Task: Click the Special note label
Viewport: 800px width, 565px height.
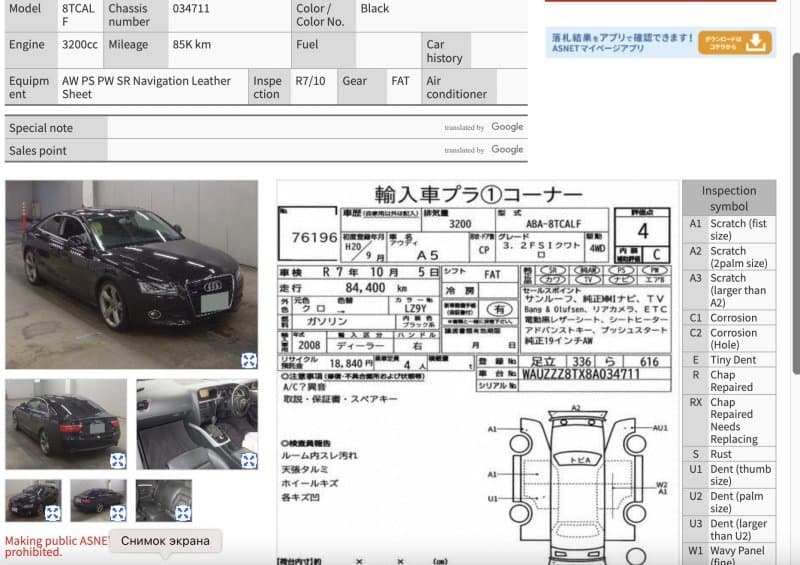Action: pos(41,128)
